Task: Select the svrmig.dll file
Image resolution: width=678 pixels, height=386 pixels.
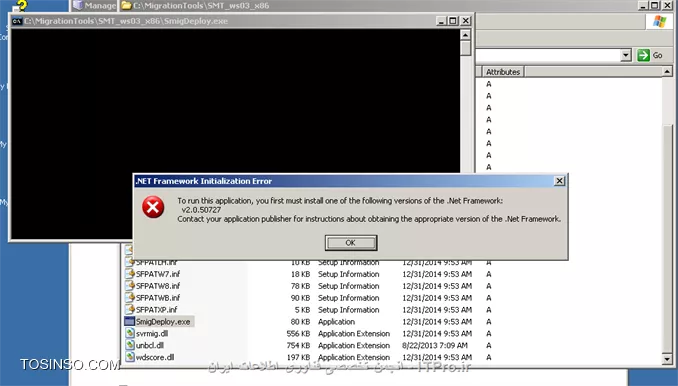Action: [x=152, y=334]
